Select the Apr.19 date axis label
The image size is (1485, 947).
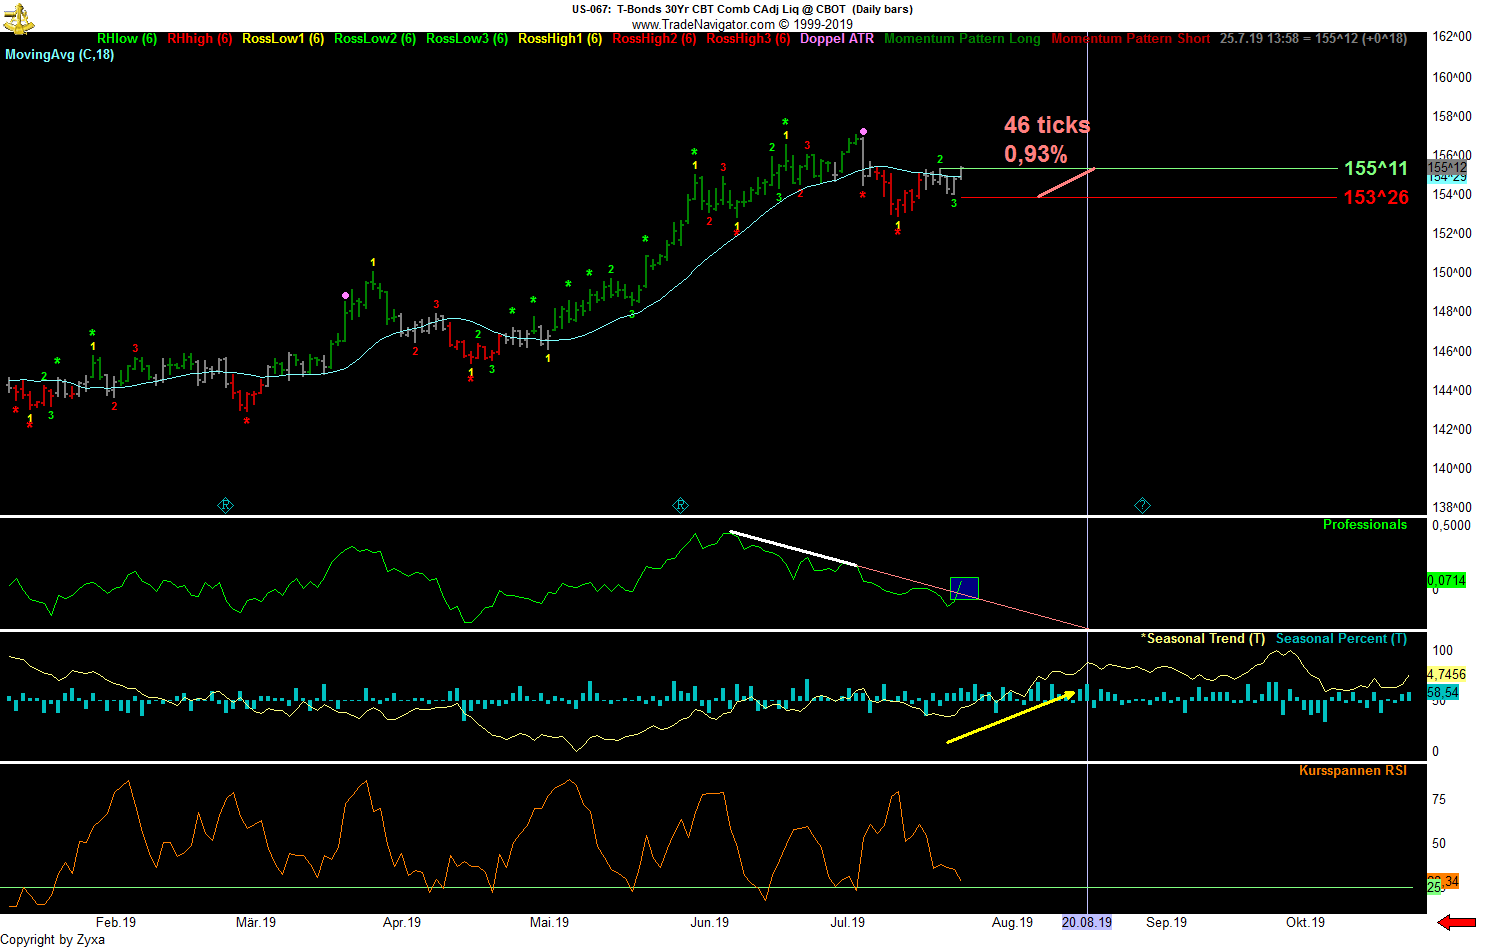[x=402, y=923]
